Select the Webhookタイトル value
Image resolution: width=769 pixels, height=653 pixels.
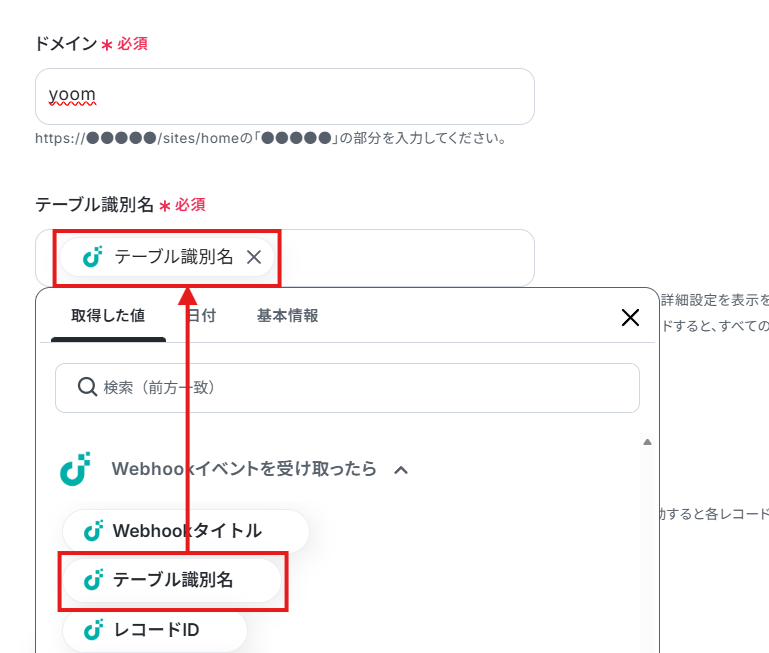coord(186,531)
